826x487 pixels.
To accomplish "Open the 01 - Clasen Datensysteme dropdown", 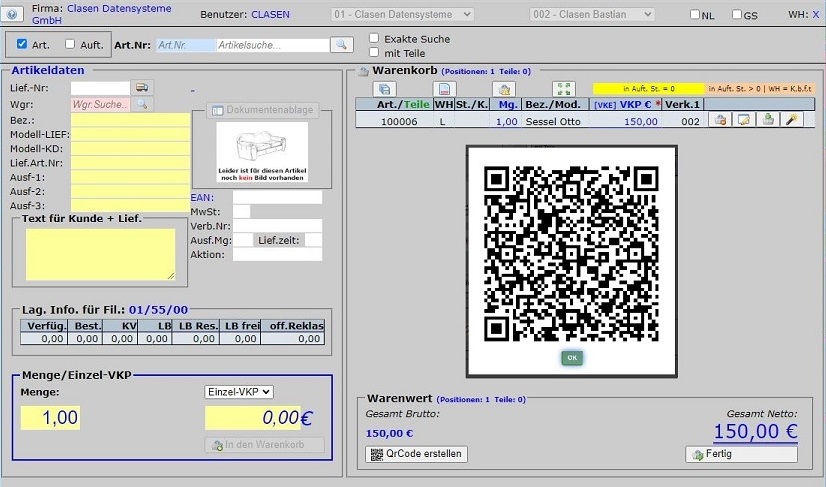I will (402, 14).
